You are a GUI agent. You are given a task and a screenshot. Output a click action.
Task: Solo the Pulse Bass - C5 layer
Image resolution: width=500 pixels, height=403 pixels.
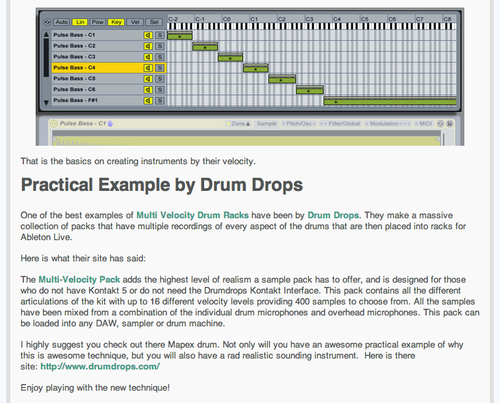coord(160,79)
